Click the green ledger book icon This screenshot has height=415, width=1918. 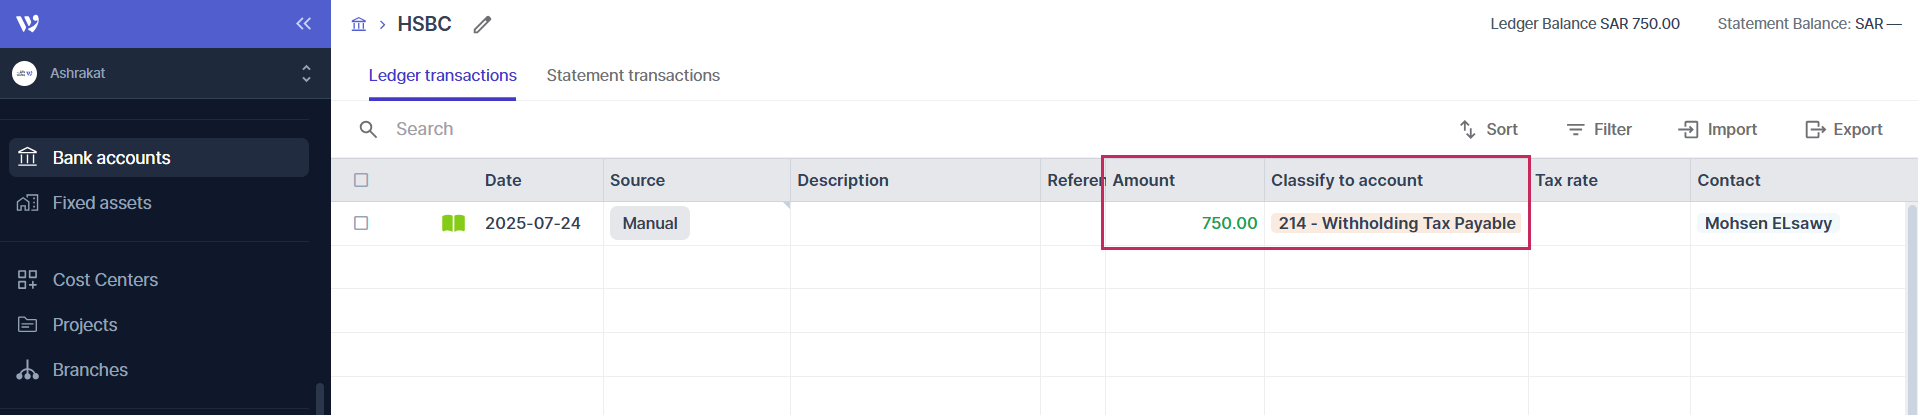[453, 223]
